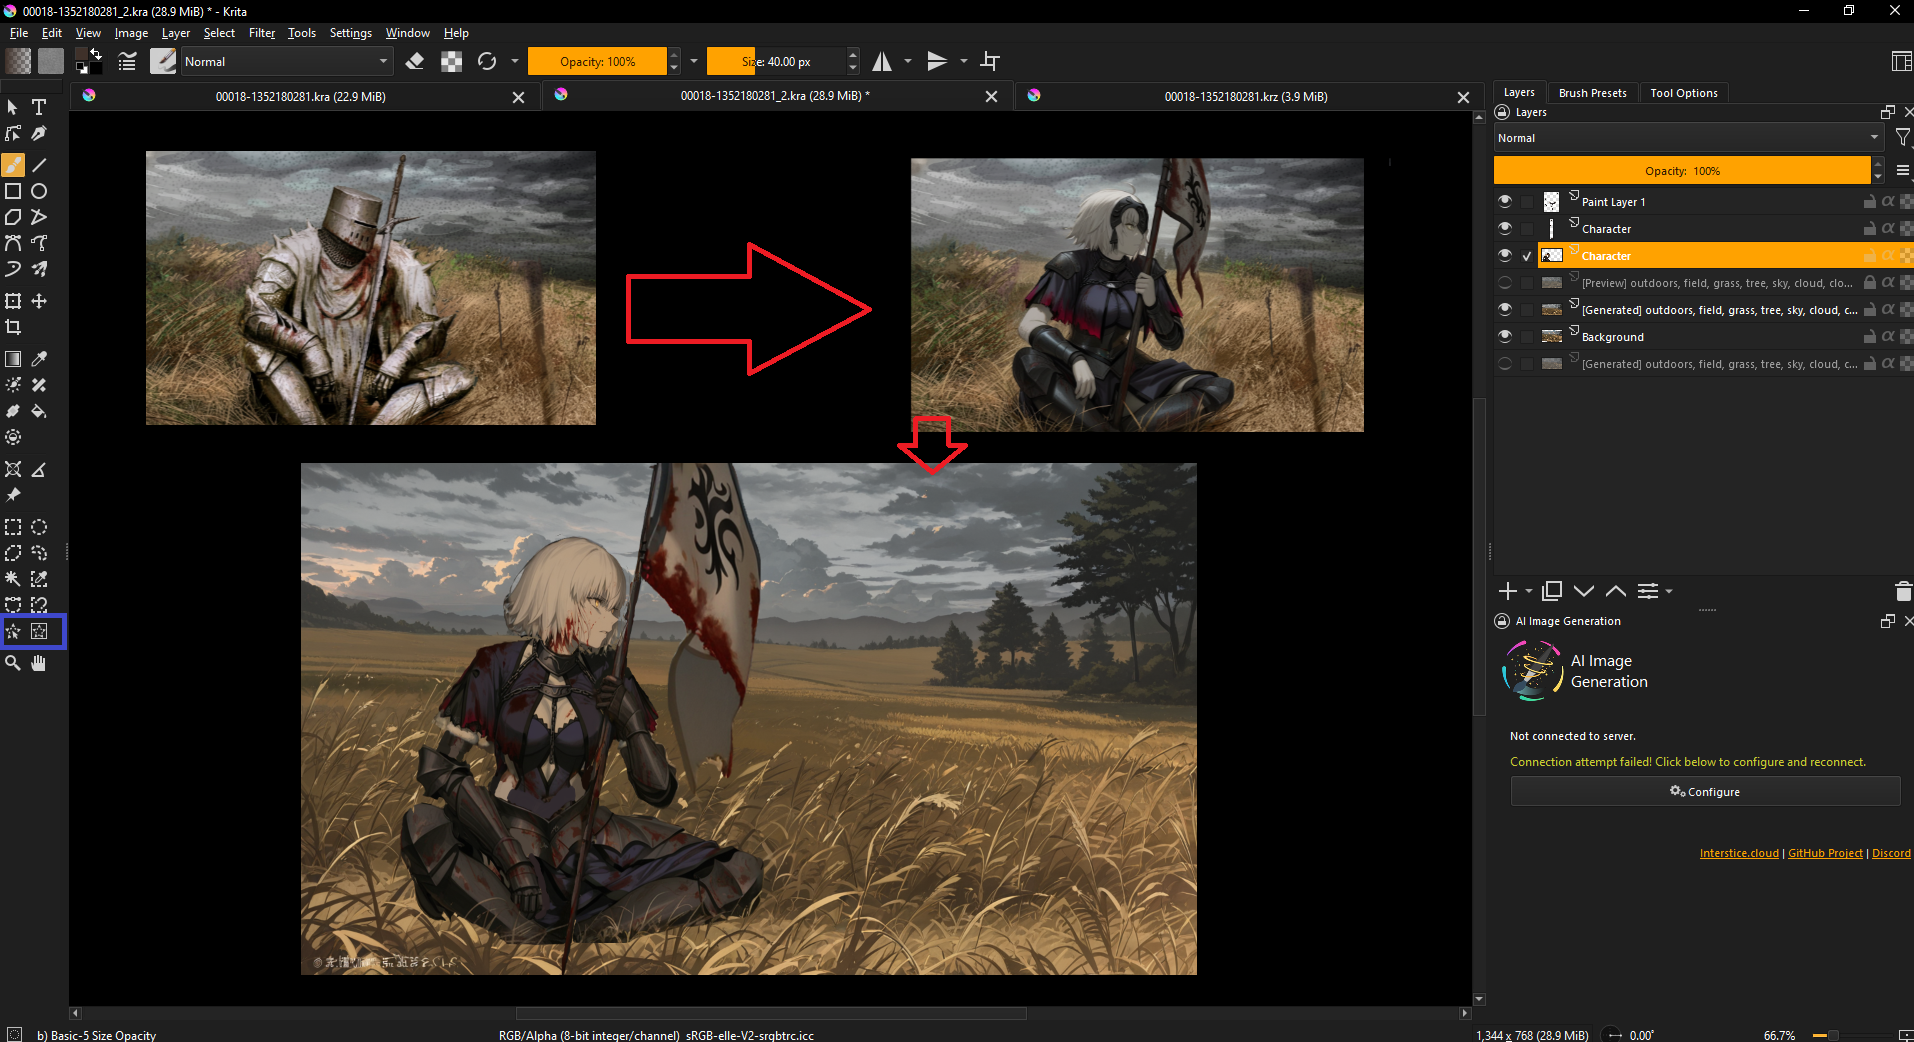Click the reload brush preset icon
Image resolution: width=1914 pixels, height=1042 pixels.
[487, 61]
